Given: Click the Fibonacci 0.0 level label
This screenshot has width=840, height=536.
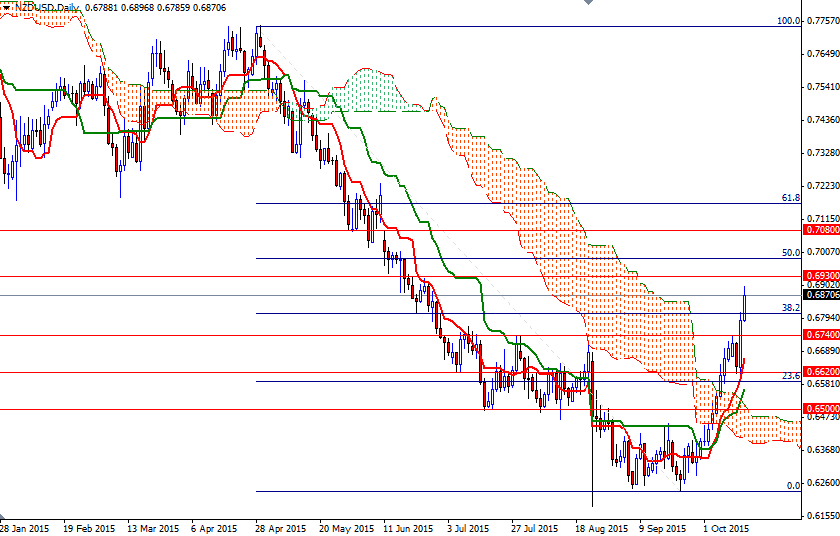Looking at the screenshot, I should pyautogui.click(x=793, y=486).
